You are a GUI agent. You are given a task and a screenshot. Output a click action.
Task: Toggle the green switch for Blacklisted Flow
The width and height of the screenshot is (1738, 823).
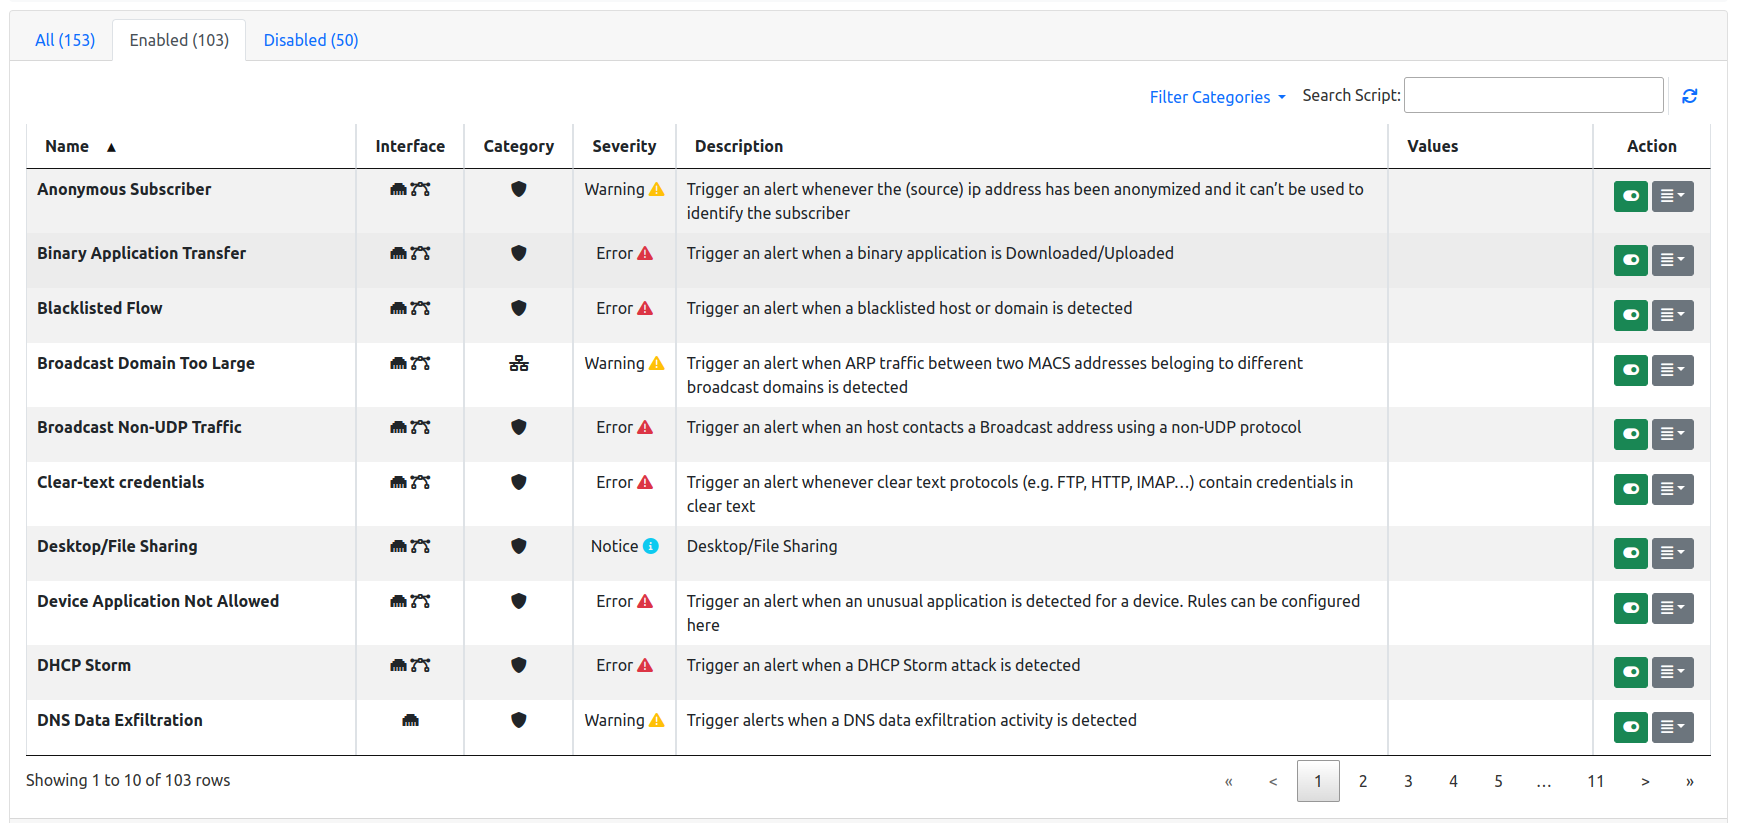click(1630, 315)
